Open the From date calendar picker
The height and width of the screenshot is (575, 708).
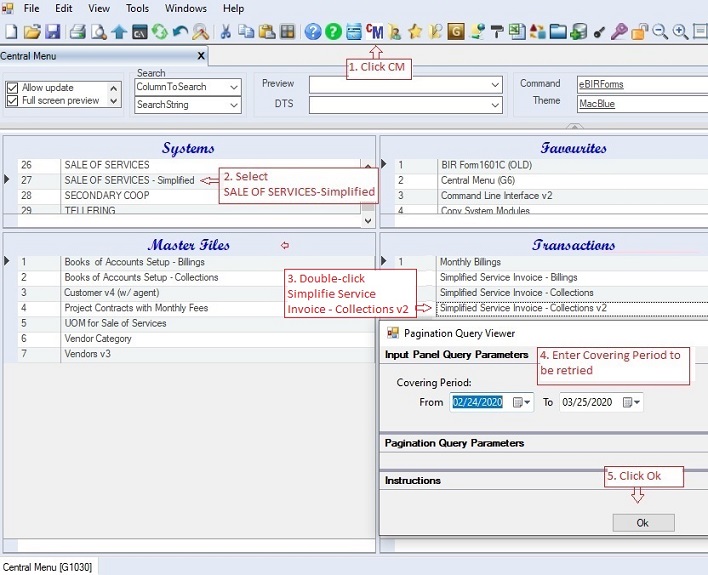point(521,402)
